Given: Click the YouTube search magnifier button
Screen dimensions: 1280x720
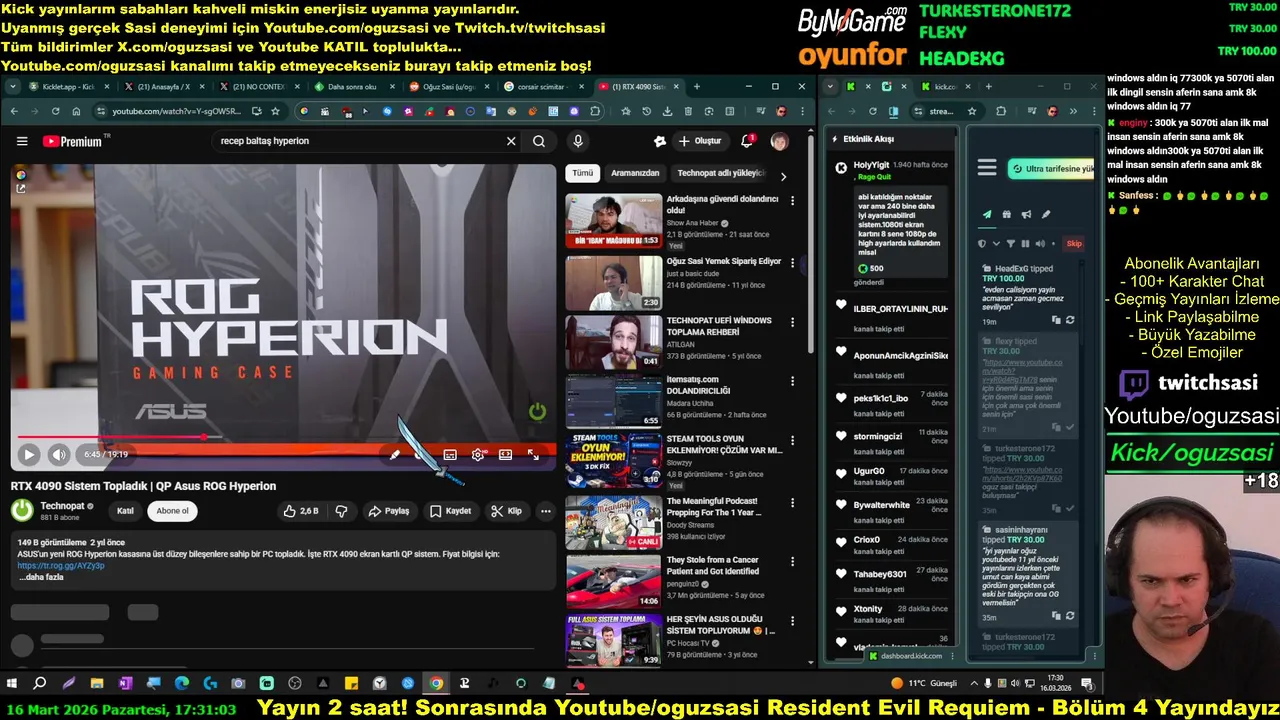Looking at the screenshot, I should [x=539, y=141].
